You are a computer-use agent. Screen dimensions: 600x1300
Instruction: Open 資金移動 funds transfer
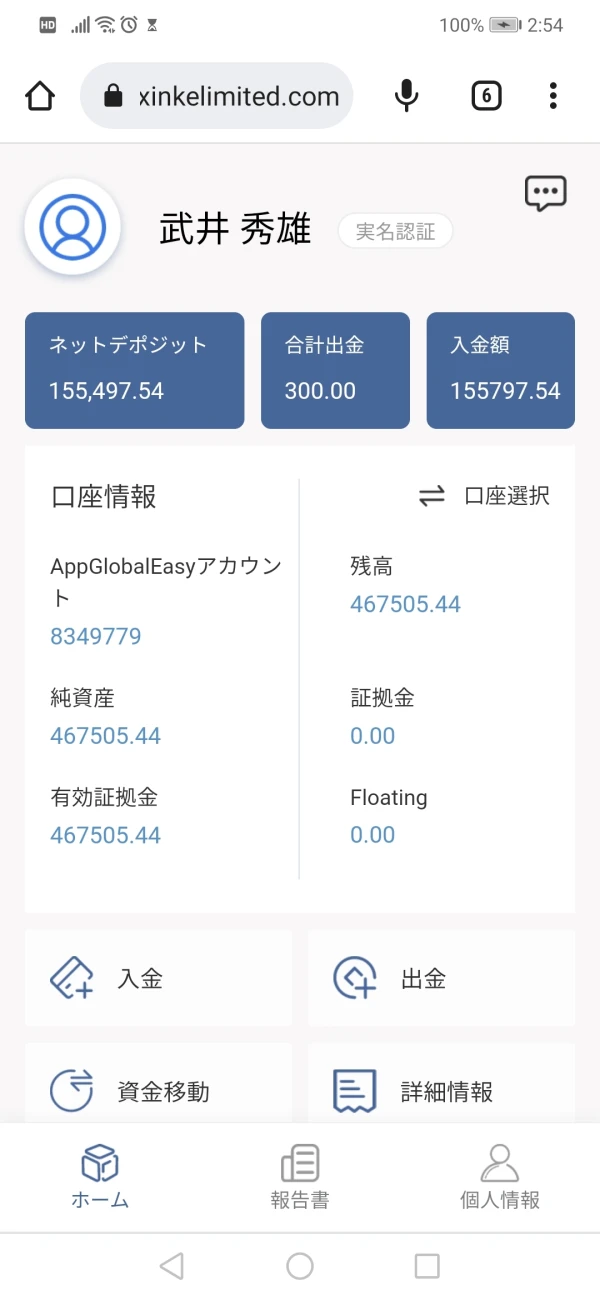(158, 1090)
